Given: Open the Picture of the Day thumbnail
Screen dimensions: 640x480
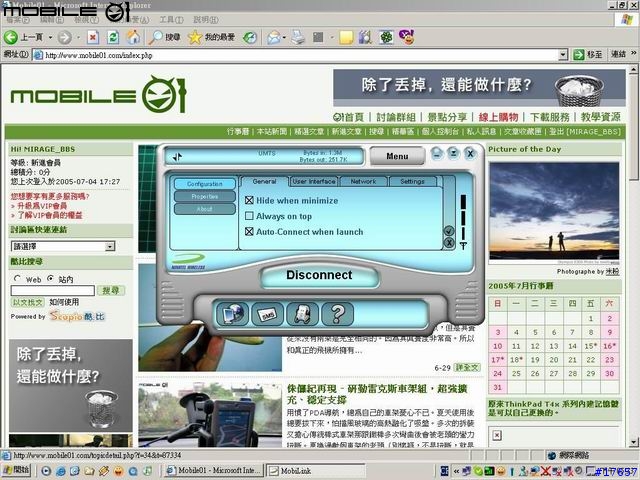Looking at the screenshot, I should pos(554,211).
